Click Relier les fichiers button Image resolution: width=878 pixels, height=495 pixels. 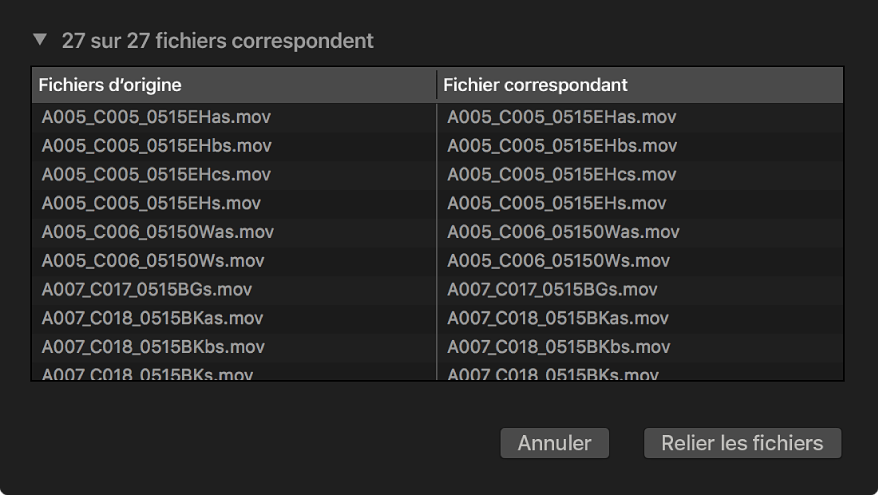coord(742,443)
